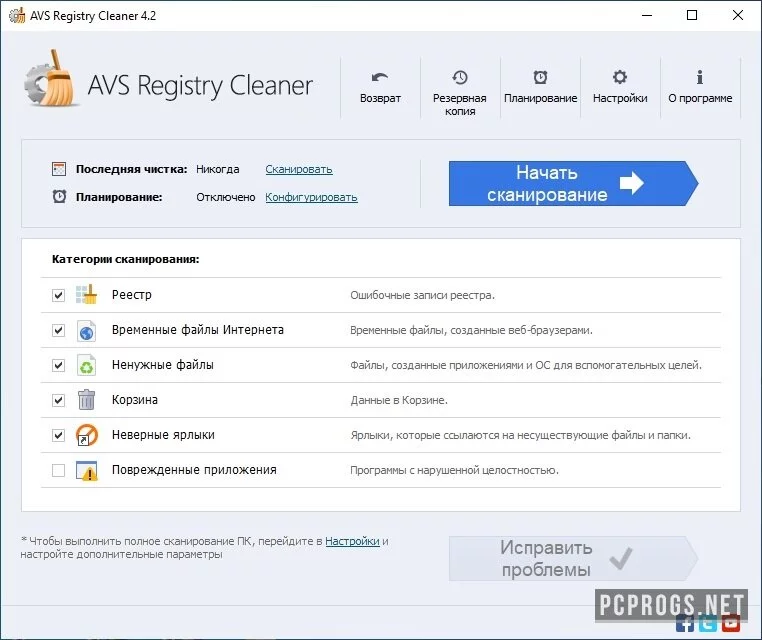Open the Планирование toolbar label
Screen dimensions: 762x640
540,98
